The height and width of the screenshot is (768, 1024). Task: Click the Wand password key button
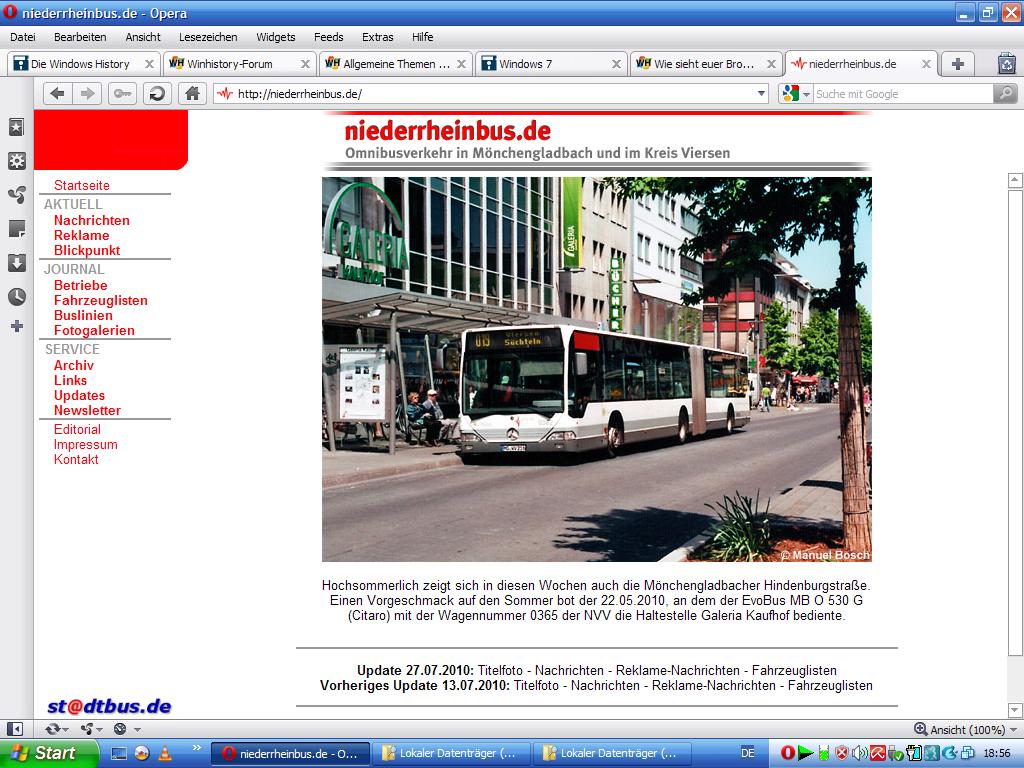[123, 94]
